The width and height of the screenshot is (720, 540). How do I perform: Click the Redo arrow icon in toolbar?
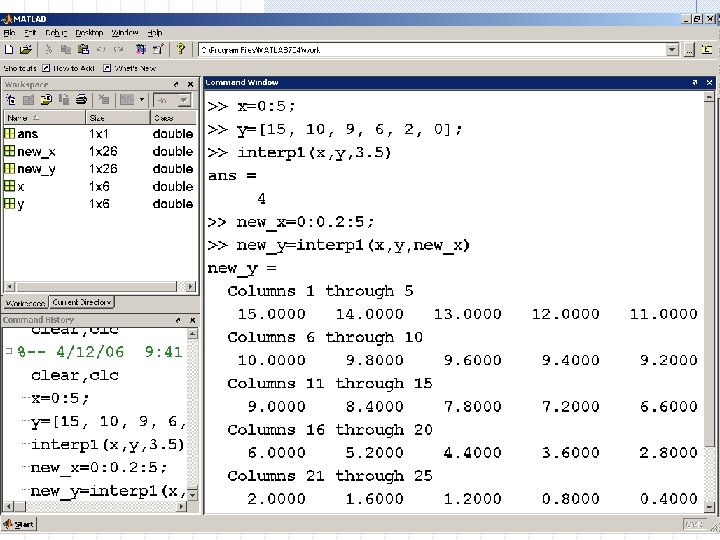tap(118, 49)
